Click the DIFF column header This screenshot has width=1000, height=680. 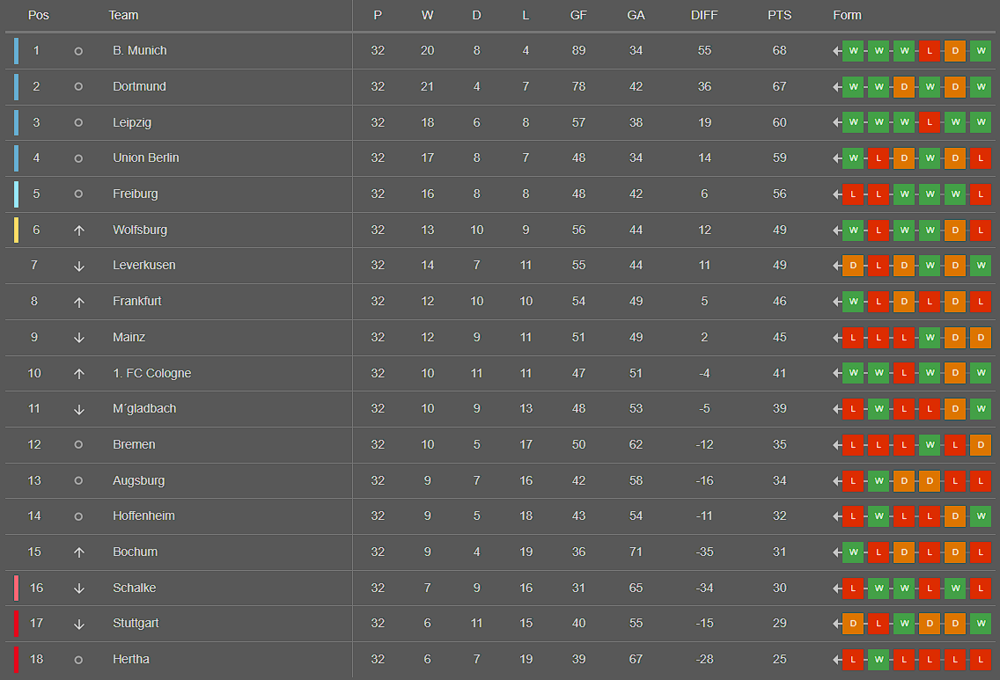coord(704,15)
